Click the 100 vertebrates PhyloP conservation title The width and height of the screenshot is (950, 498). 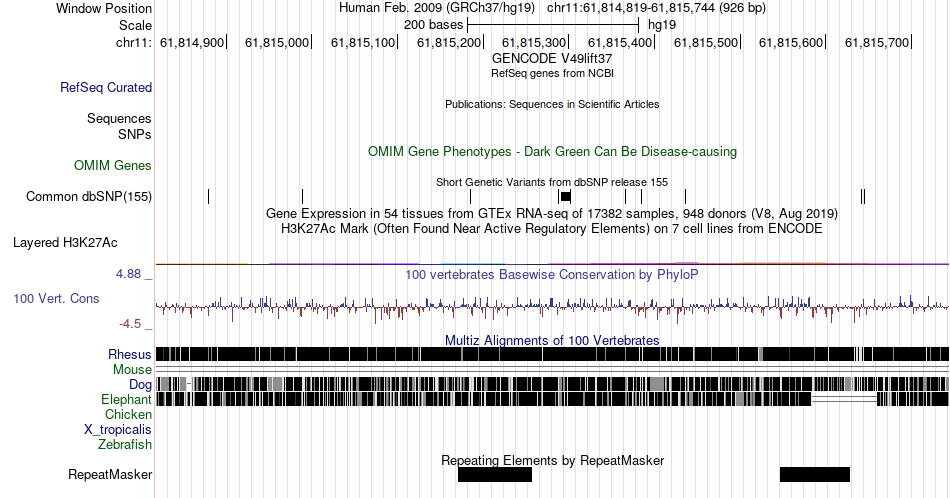(x=552, y=274)
